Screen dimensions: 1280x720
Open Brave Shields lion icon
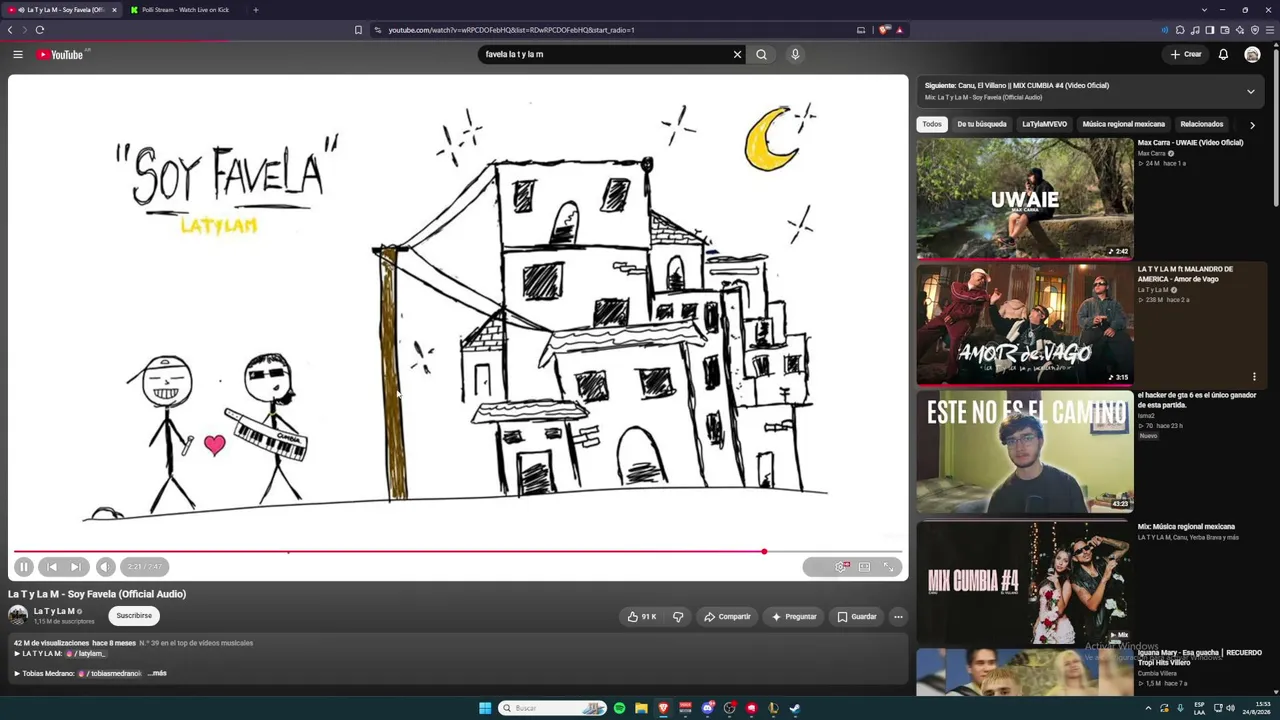click(x=884, y=30)
